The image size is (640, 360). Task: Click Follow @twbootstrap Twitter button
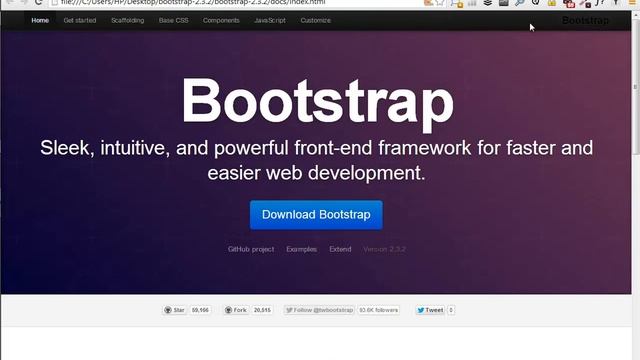(319, 310)
